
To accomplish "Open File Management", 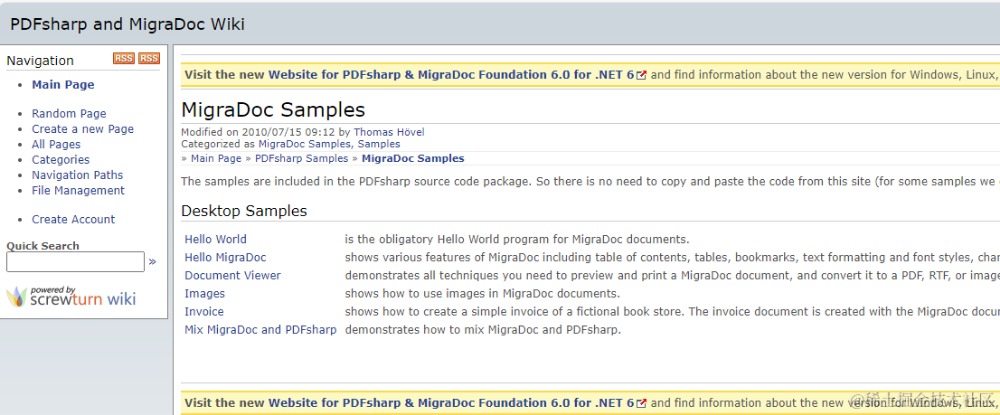I will tap(78, 190).
